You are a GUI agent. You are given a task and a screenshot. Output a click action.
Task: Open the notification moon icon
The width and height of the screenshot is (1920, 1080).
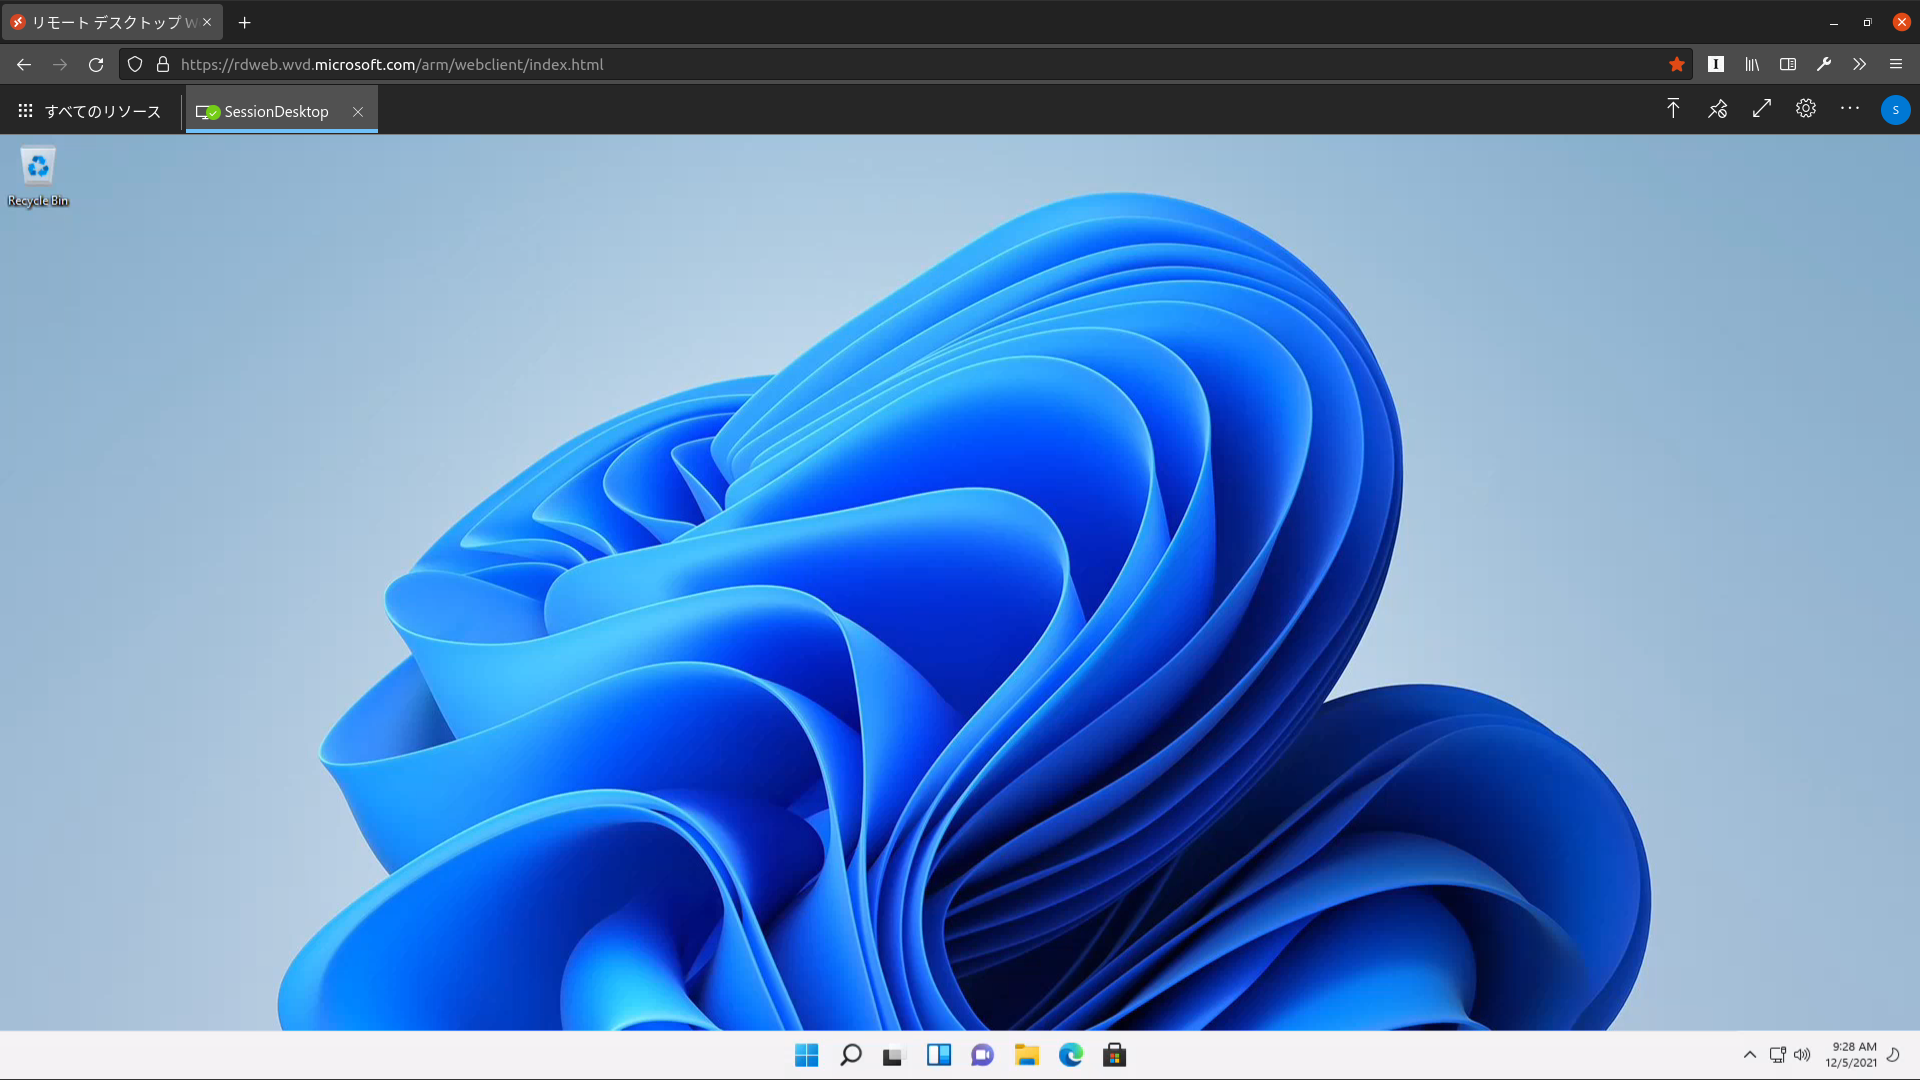pyautogui.click(x=1893, y=1054)
